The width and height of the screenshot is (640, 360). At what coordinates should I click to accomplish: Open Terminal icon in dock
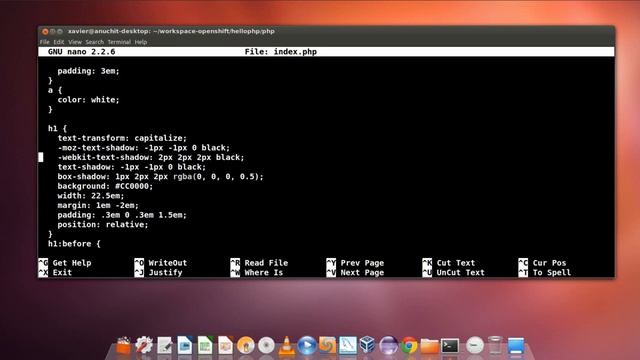pos(450,346)
